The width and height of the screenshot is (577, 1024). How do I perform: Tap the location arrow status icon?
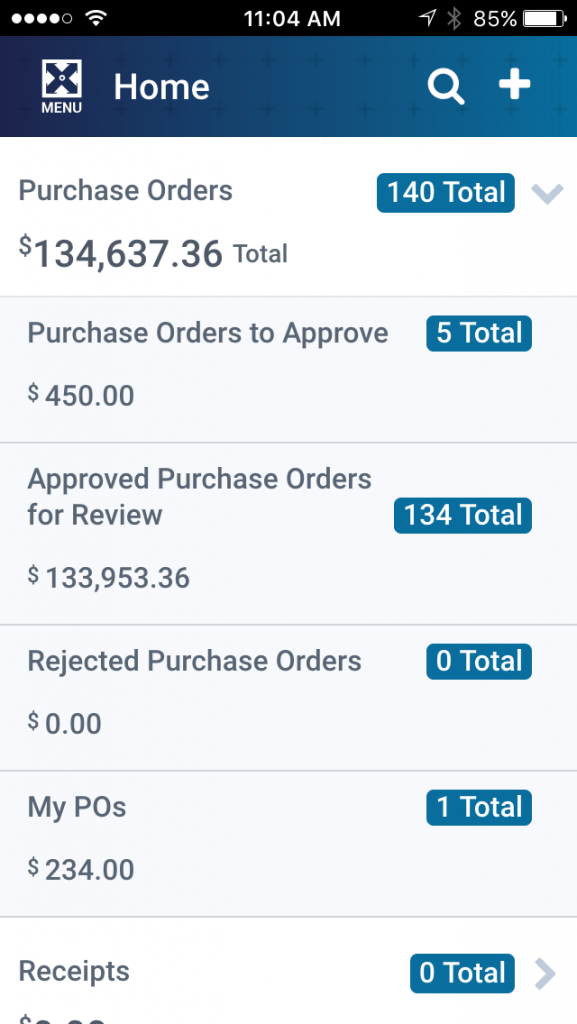(428, 18)
